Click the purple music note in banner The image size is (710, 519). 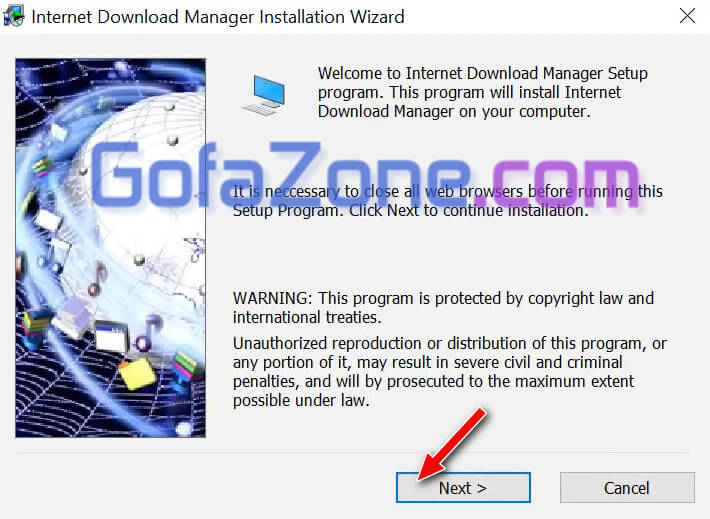pos(149,333)
